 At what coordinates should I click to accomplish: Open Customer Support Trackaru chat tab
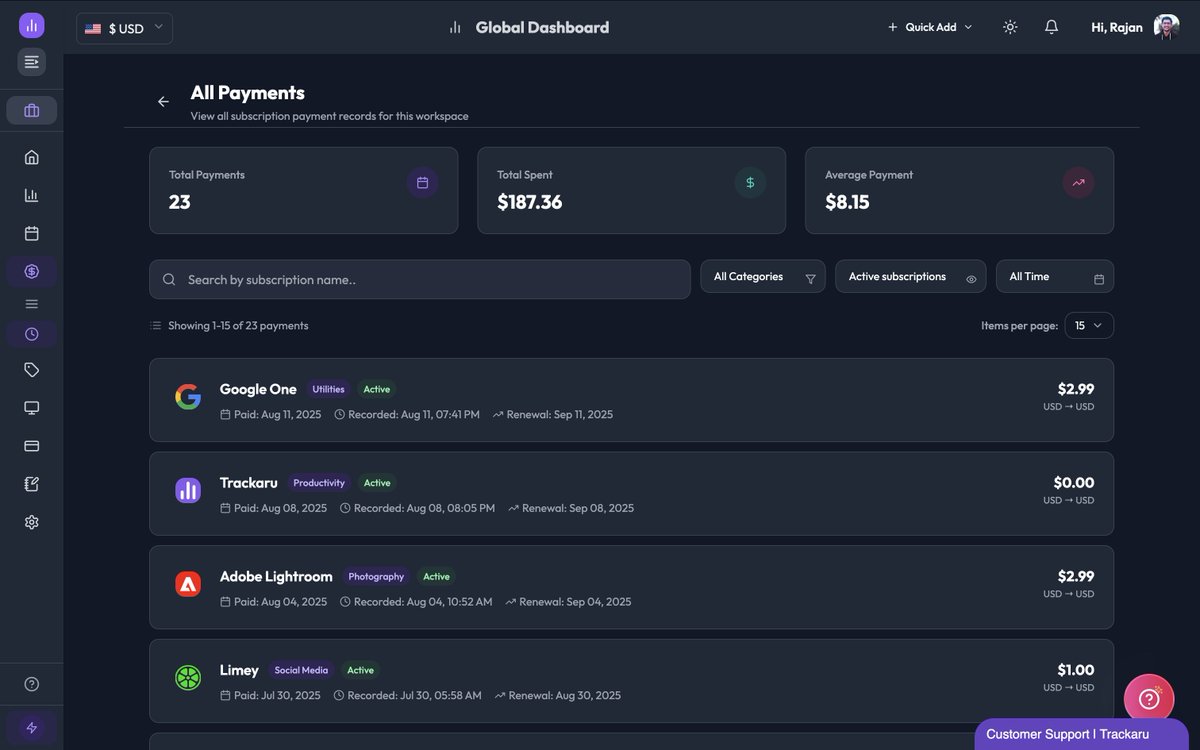[x=1081, y=734]
